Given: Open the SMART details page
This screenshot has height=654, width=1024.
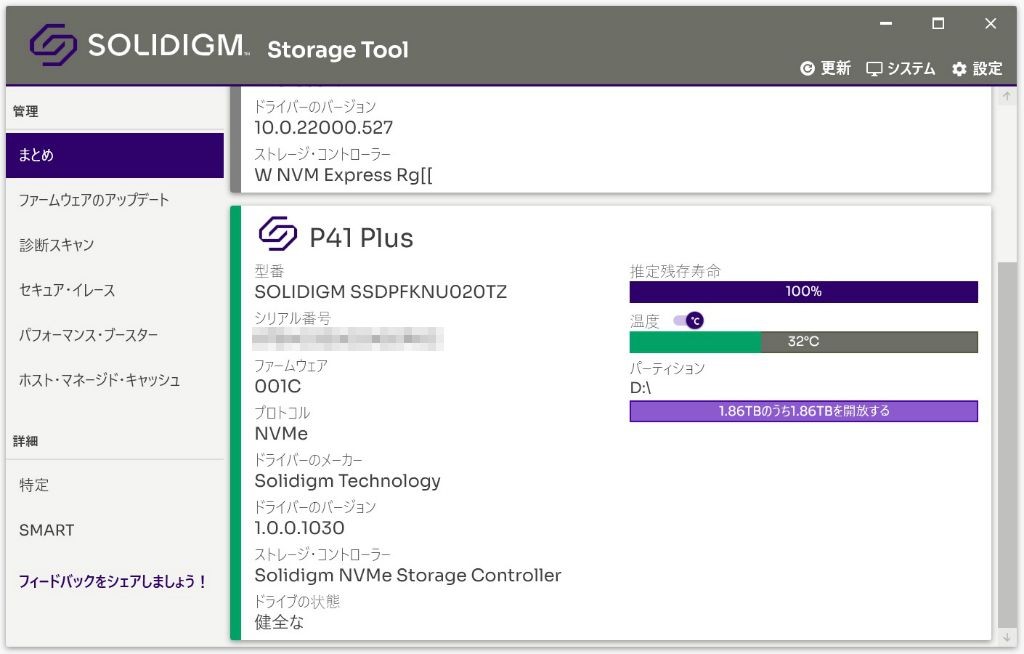Looking at the screenshot, I should (x=46, y=530).
